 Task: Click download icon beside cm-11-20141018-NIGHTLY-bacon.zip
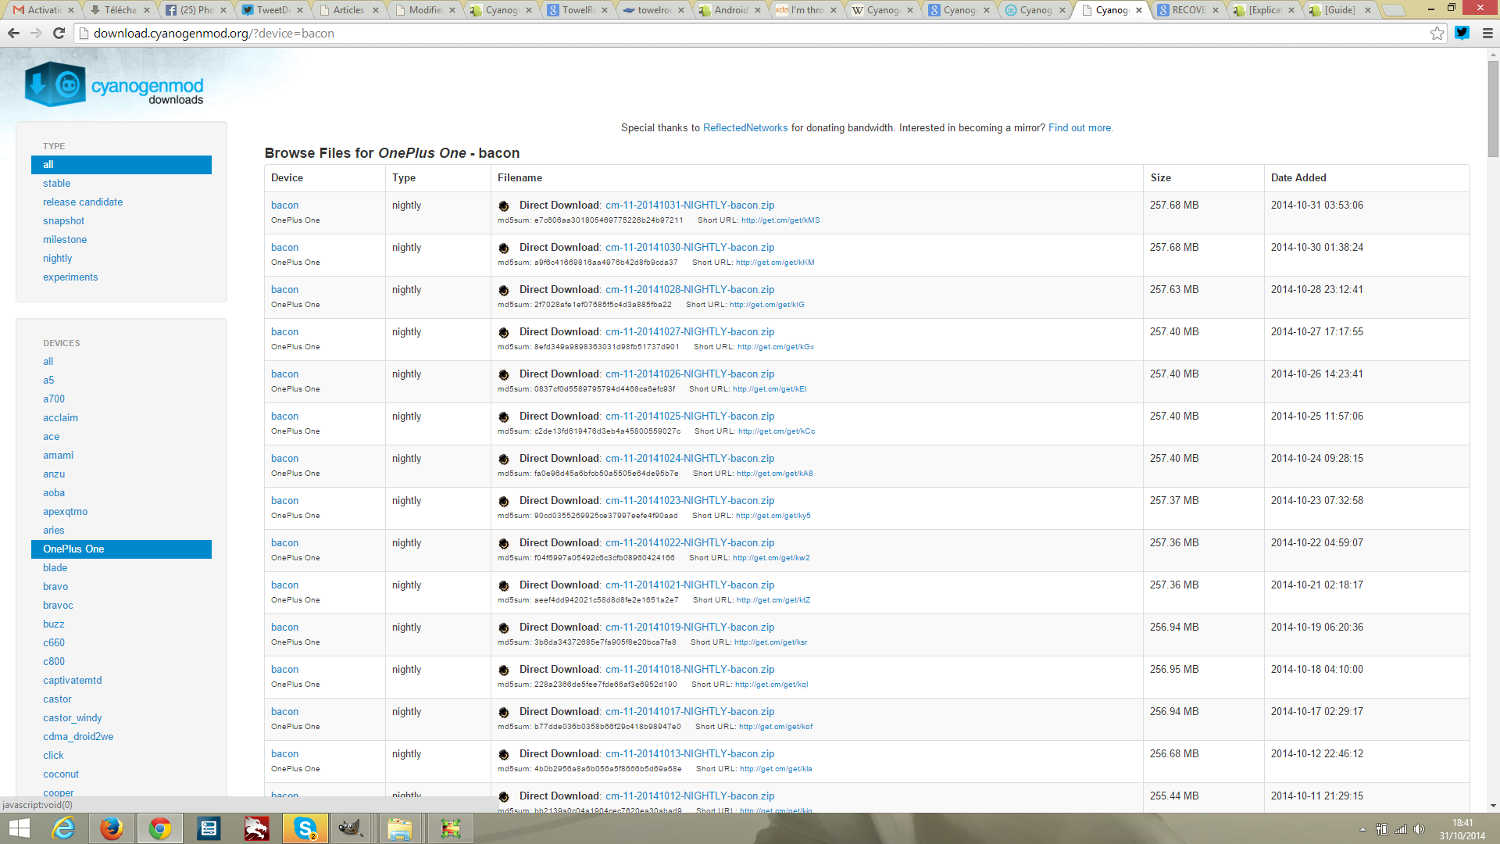click(504, 670)
